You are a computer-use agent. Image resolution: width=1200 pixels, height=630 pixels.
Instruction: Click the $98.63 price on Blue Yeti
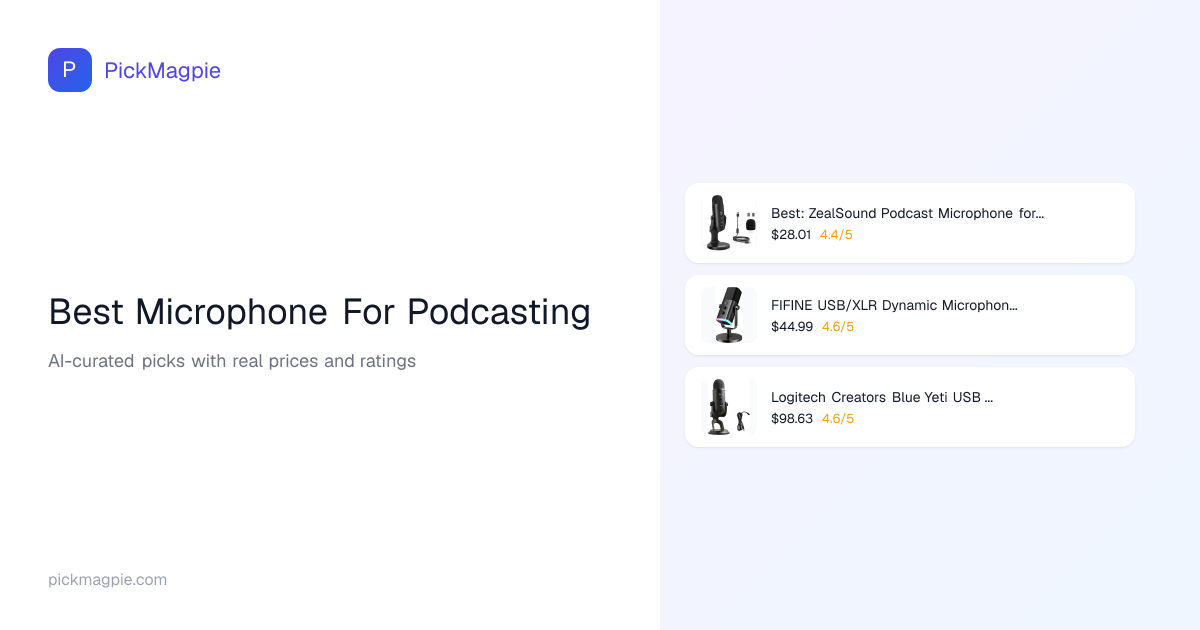(792, 419)
